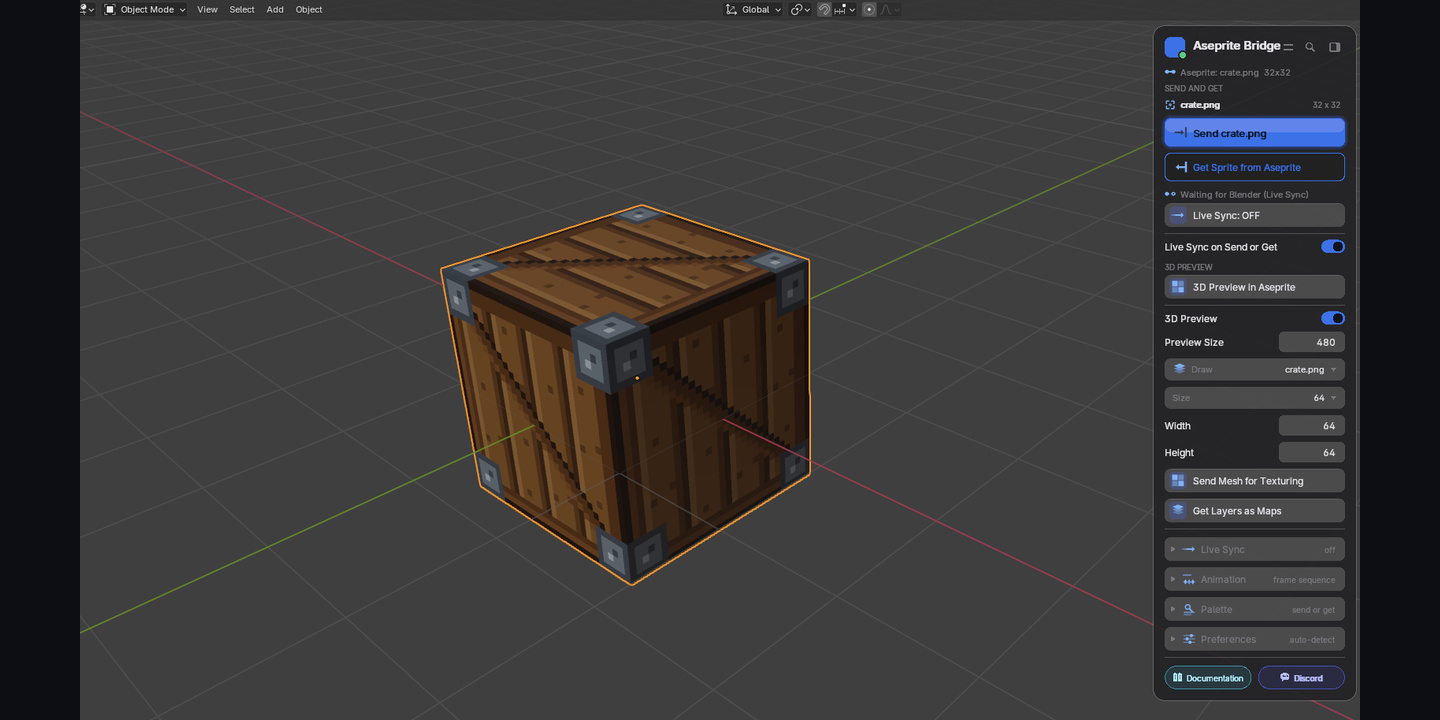Click the stacked layers icon in the Draw row
Screen dimensions: 1440x720
click(1179, 369)
